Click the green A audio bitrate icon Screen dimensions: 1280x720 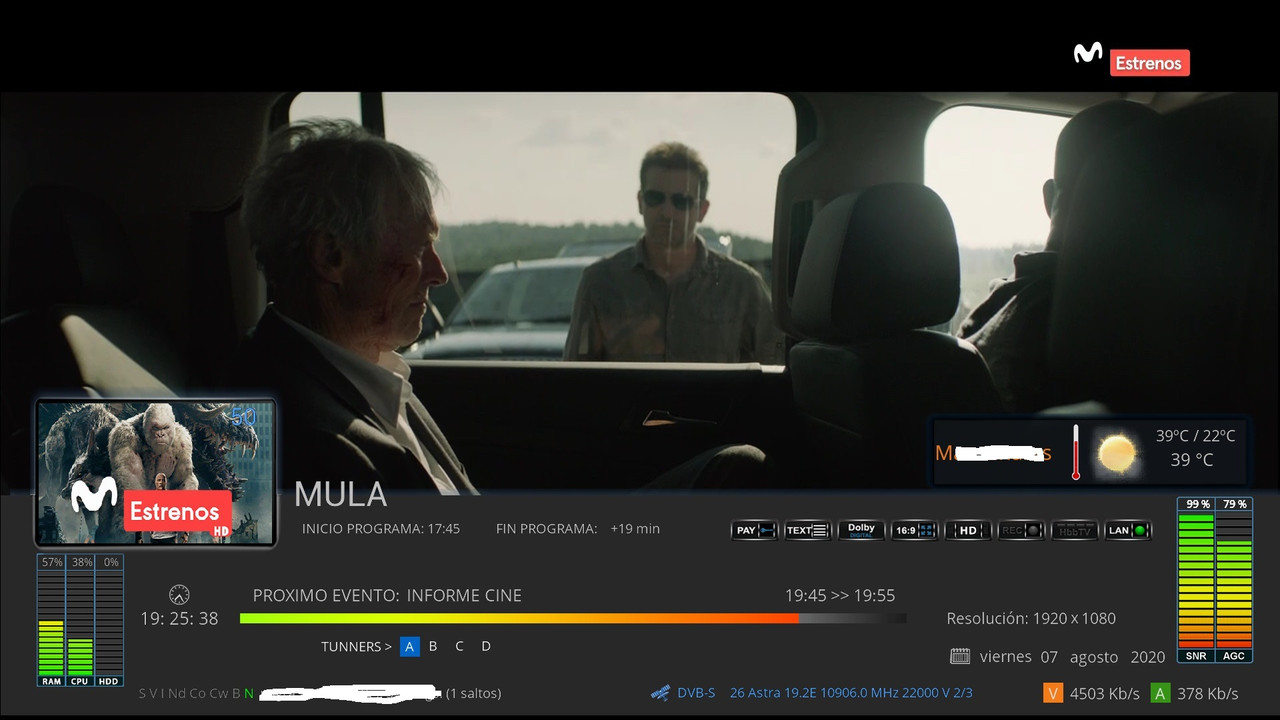point(1160,693)
